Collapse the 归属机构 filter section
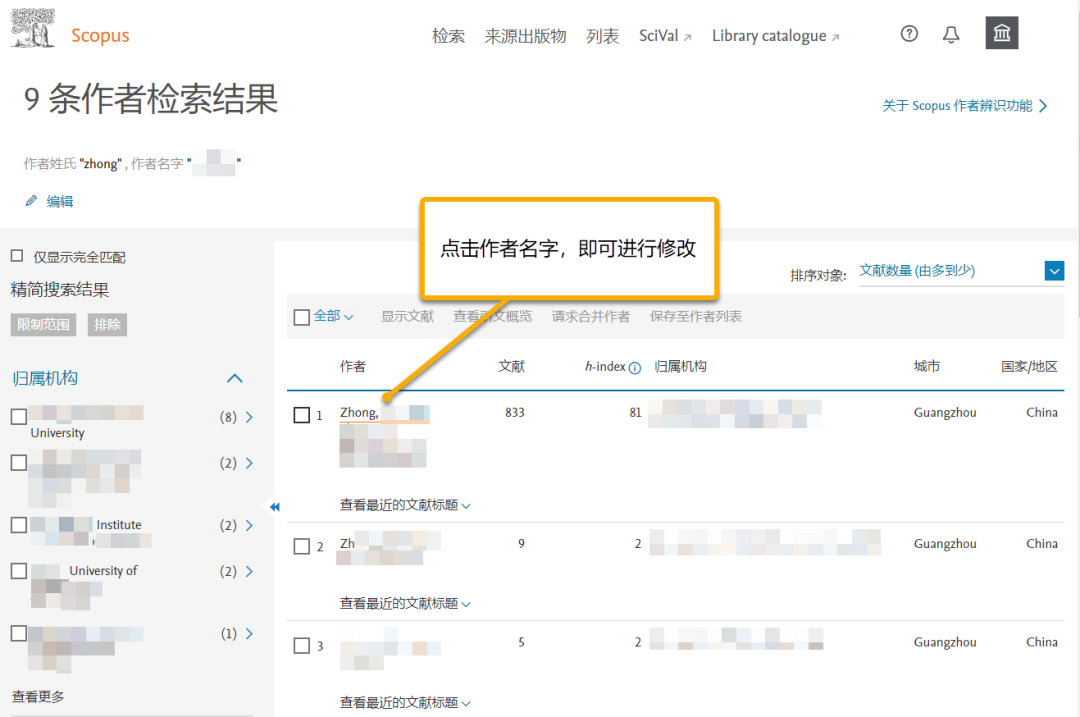The width and height of the screenshot is (1080, 717). (x=234, y=378)
